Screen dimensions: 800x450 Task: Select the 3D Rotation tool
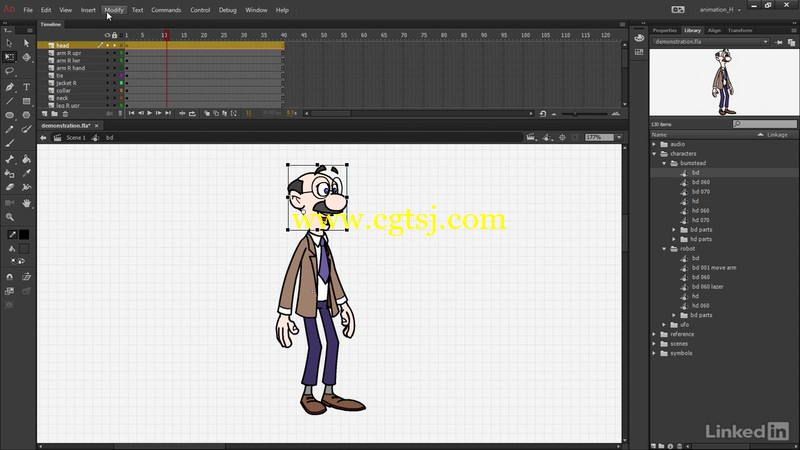click(26, 57)
